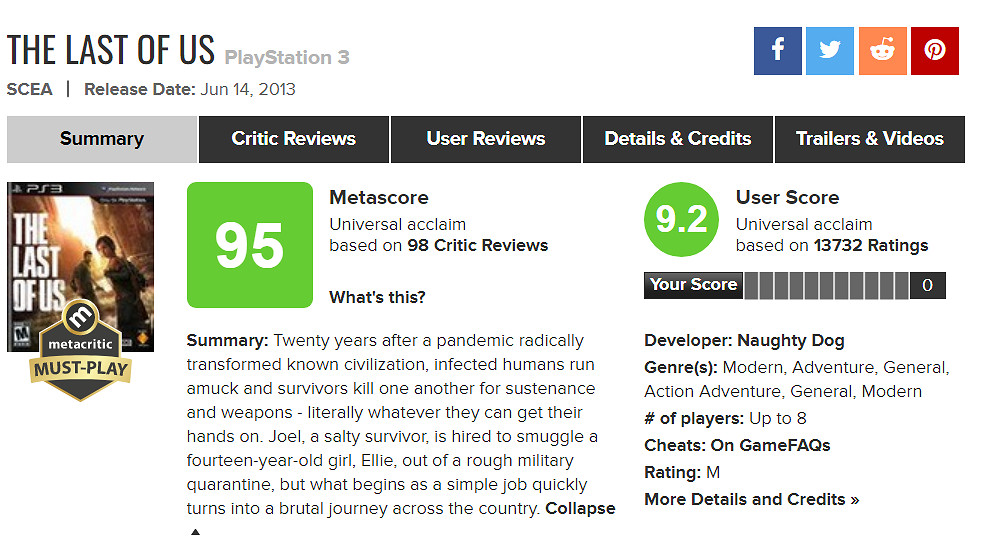Switch to the Summary tab
Image resolution: width=1008 pixels, height=552 pixels.
(x=102, y=139)
